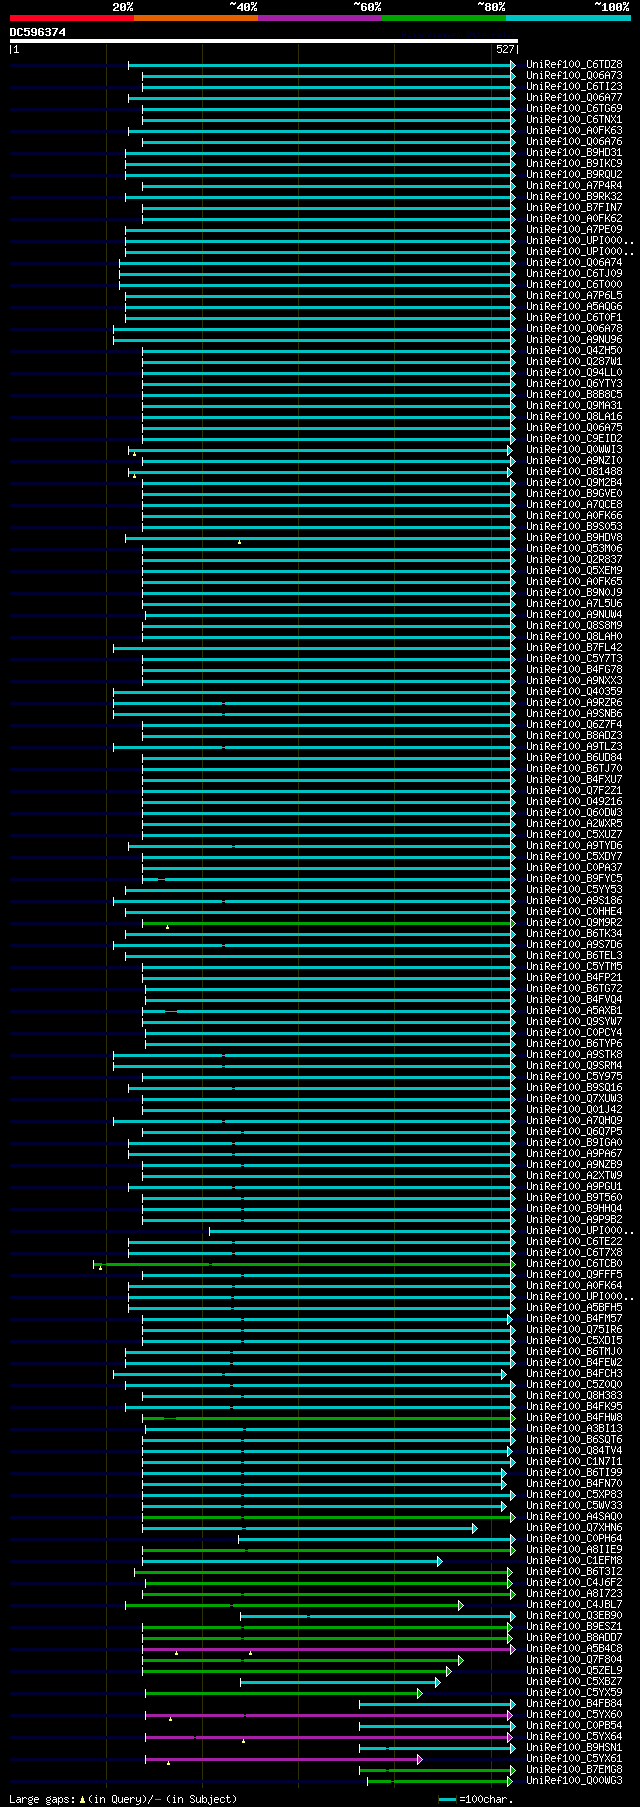Click UniRef100_A5B4C8 label
This screenshot has width=640, height=1807.
click(574, 1648)
